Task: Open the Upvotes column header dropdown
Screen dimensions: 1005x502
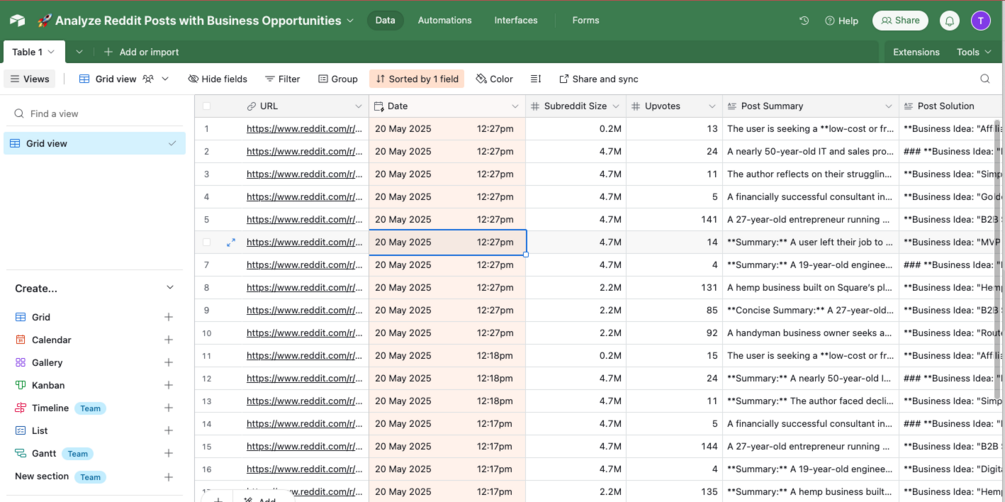Action: [712, 106]
